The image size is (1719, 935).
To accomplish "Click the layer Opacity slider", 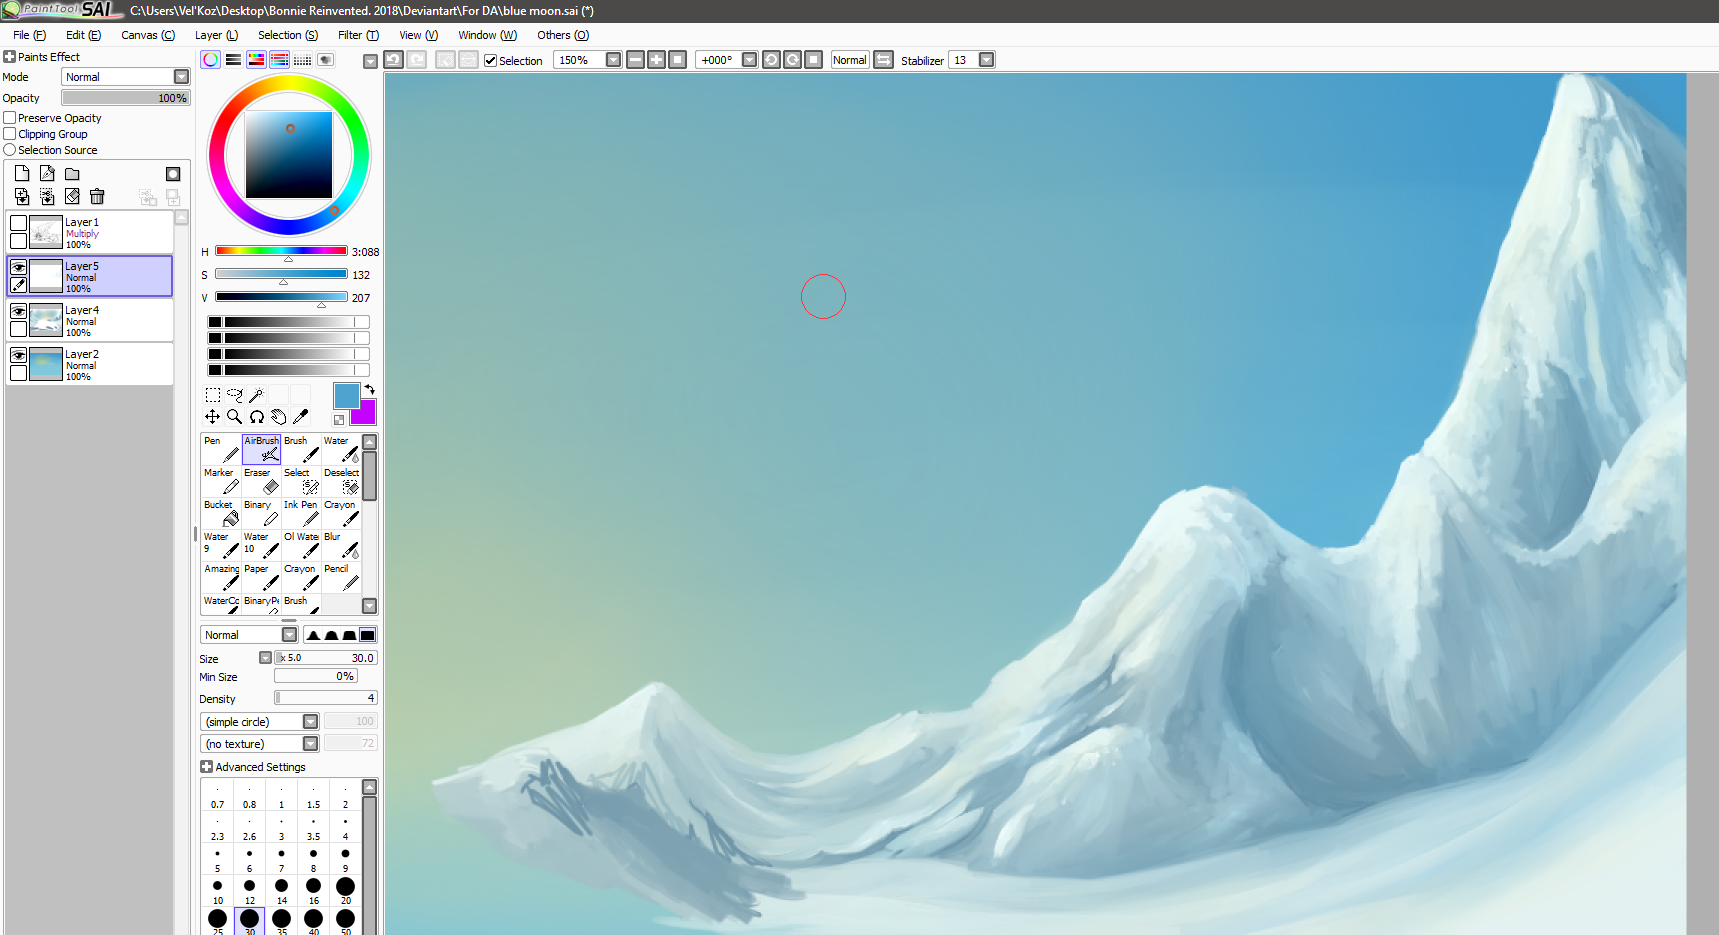I will (x=125, y=98).
